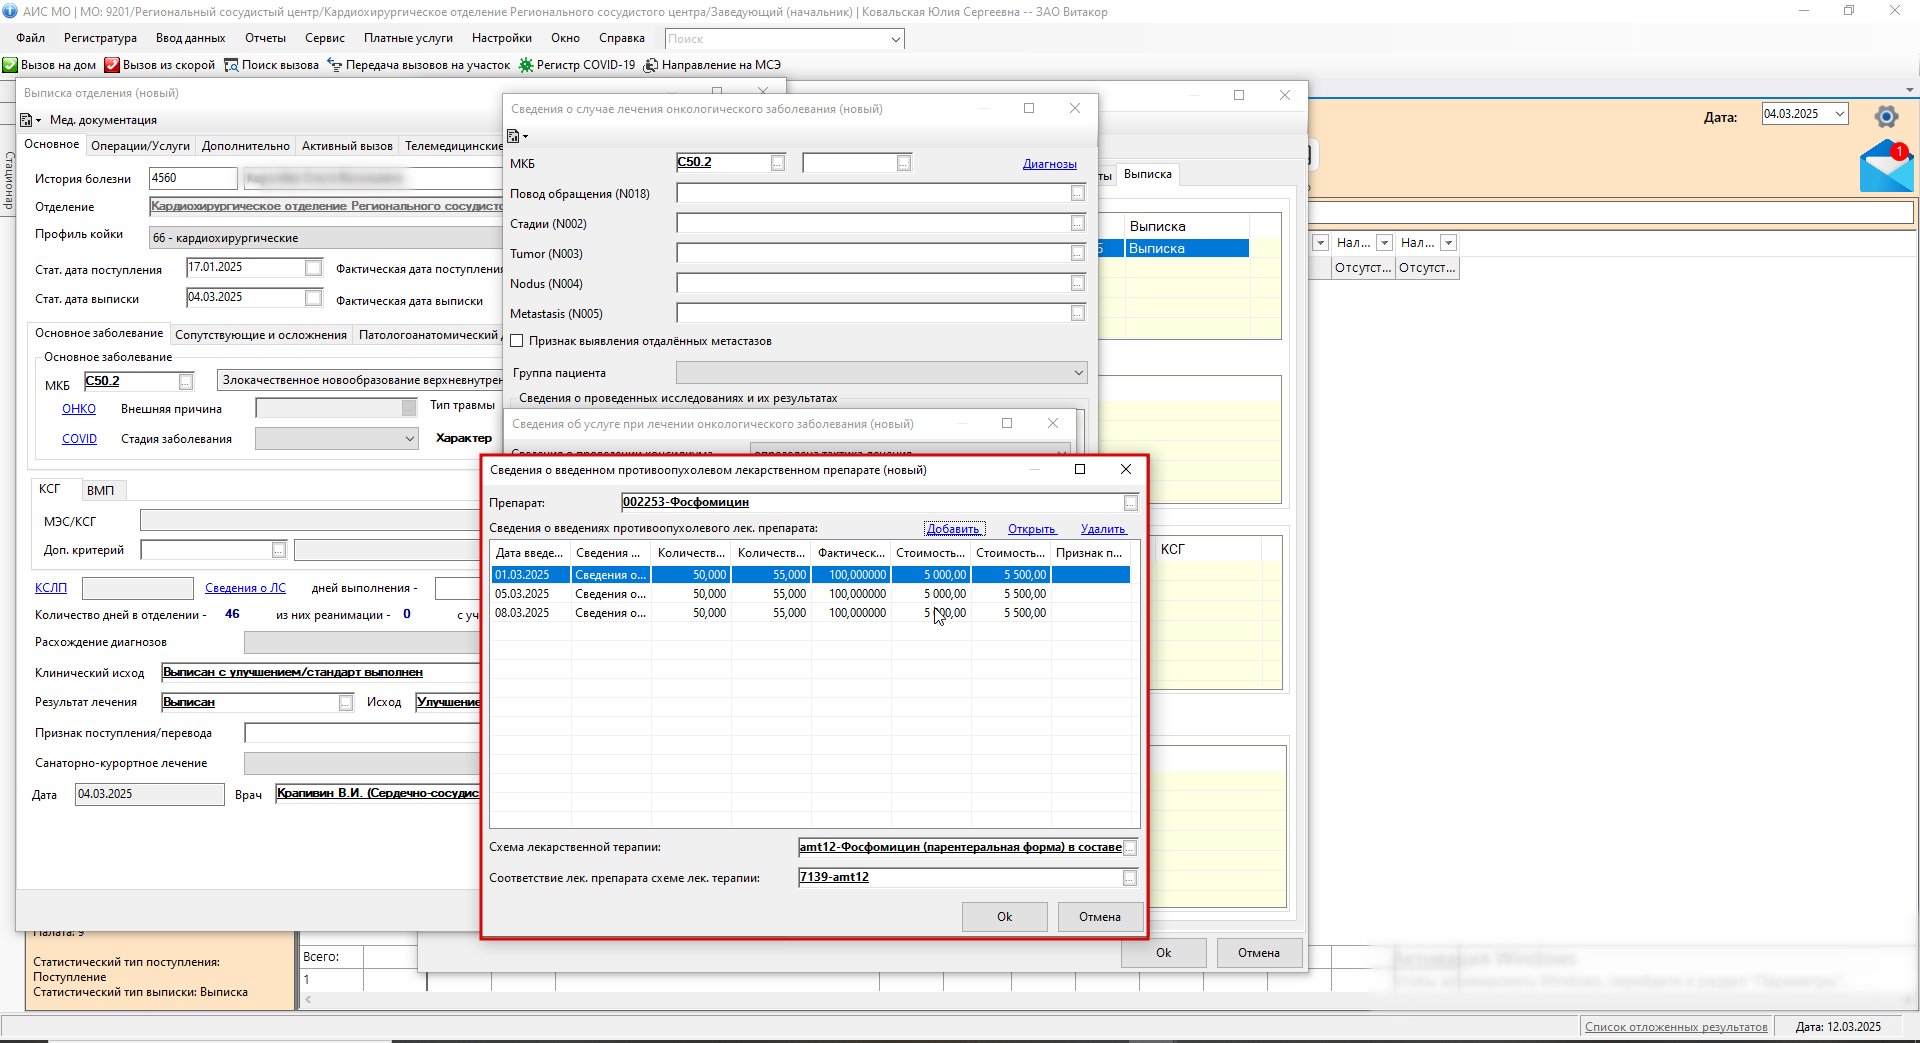1920x1043 pixels.
Task: Open the 'Платные услуги' menu
Action: tap(408, 38)
